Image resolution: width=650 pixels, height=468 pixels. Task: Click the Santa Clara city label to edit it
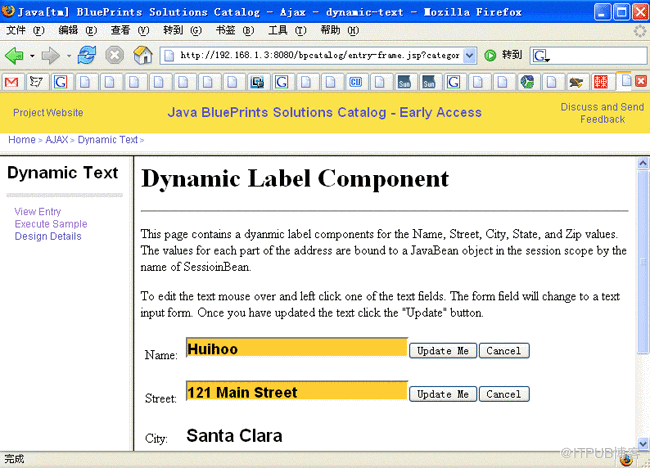tap(234, 436)
